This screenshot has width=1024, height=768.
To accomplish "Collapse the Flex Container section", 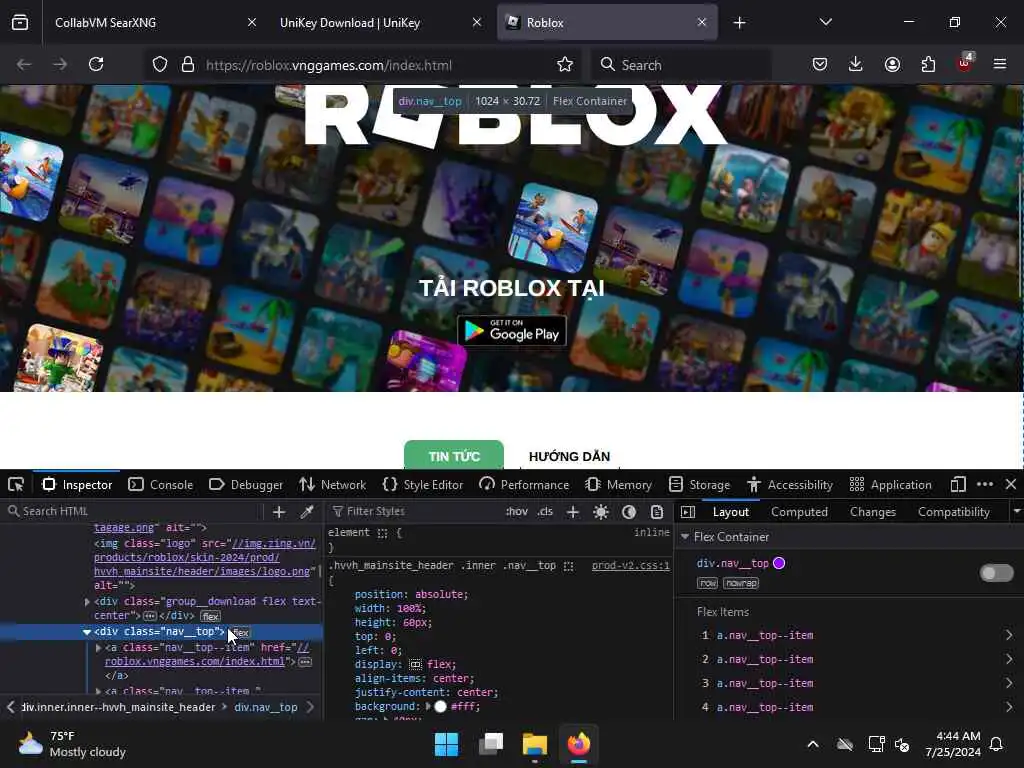I will pyautogui.click(x=685, y=537).
